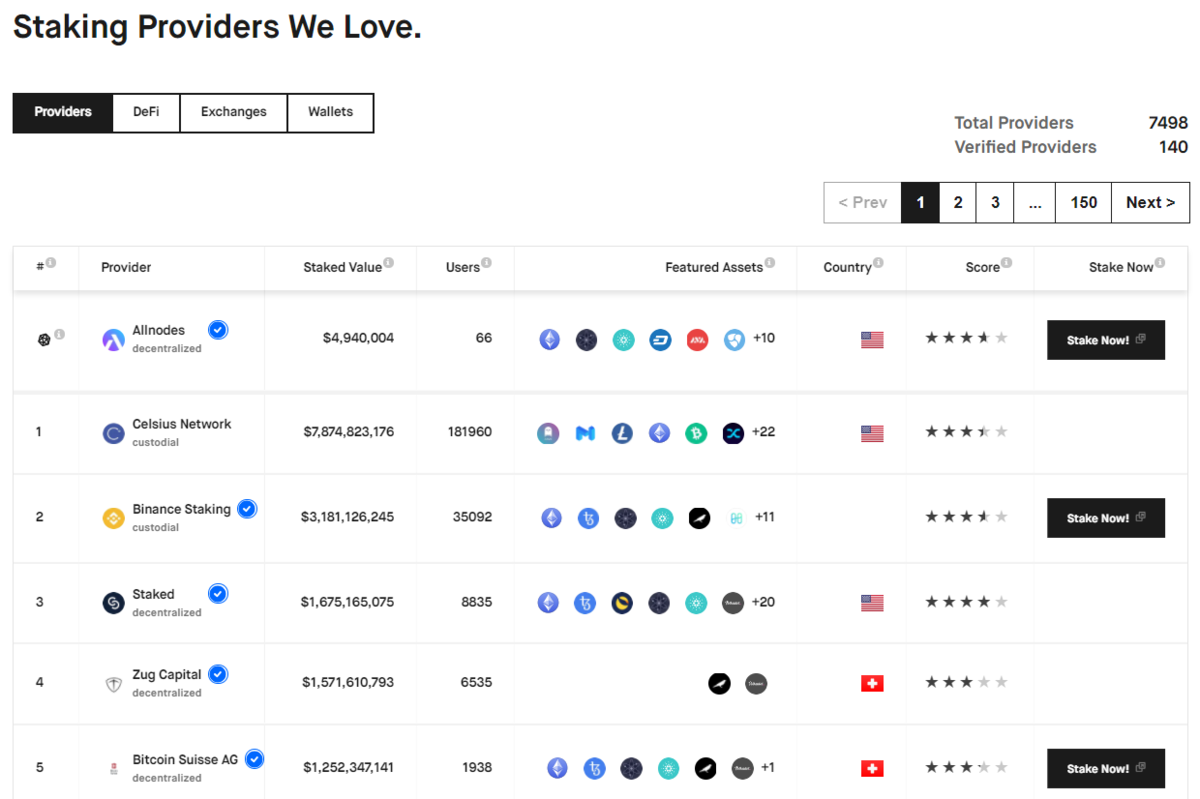Select the Wallets tab

click(x=331, y=112)
